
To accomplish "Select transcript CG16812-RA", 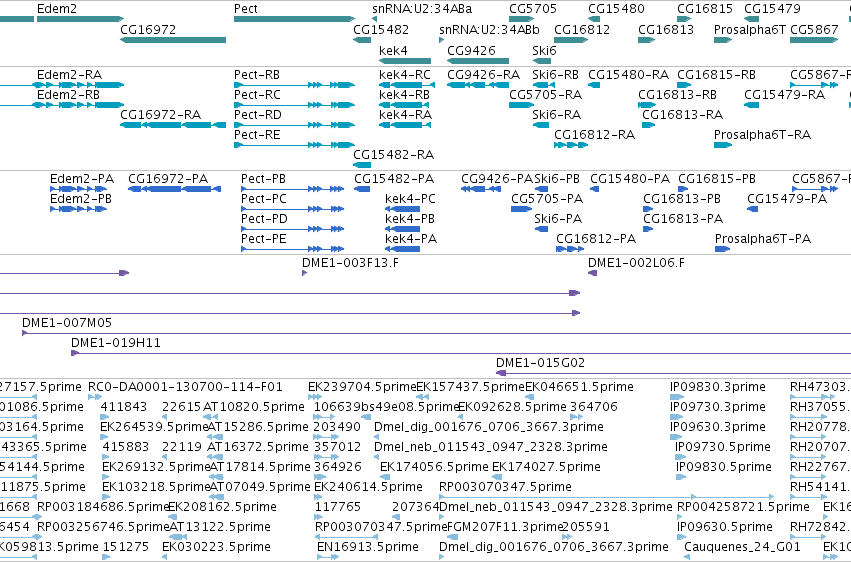I will pyautogui.click(x=571, y=145).
